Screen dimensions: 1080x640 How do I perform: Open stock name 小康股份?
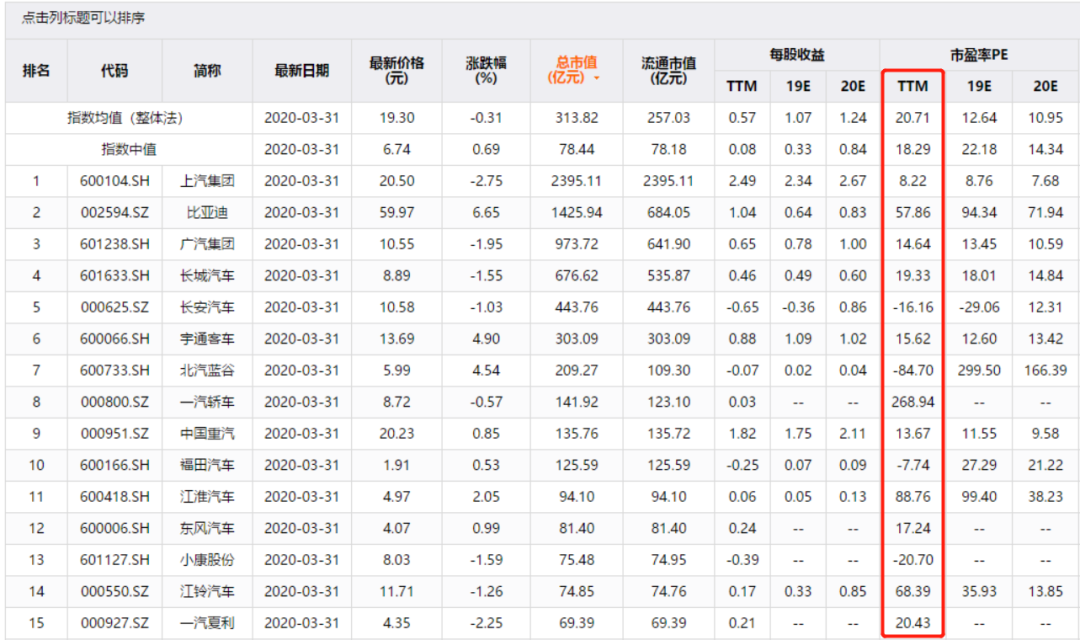point(207,560)
